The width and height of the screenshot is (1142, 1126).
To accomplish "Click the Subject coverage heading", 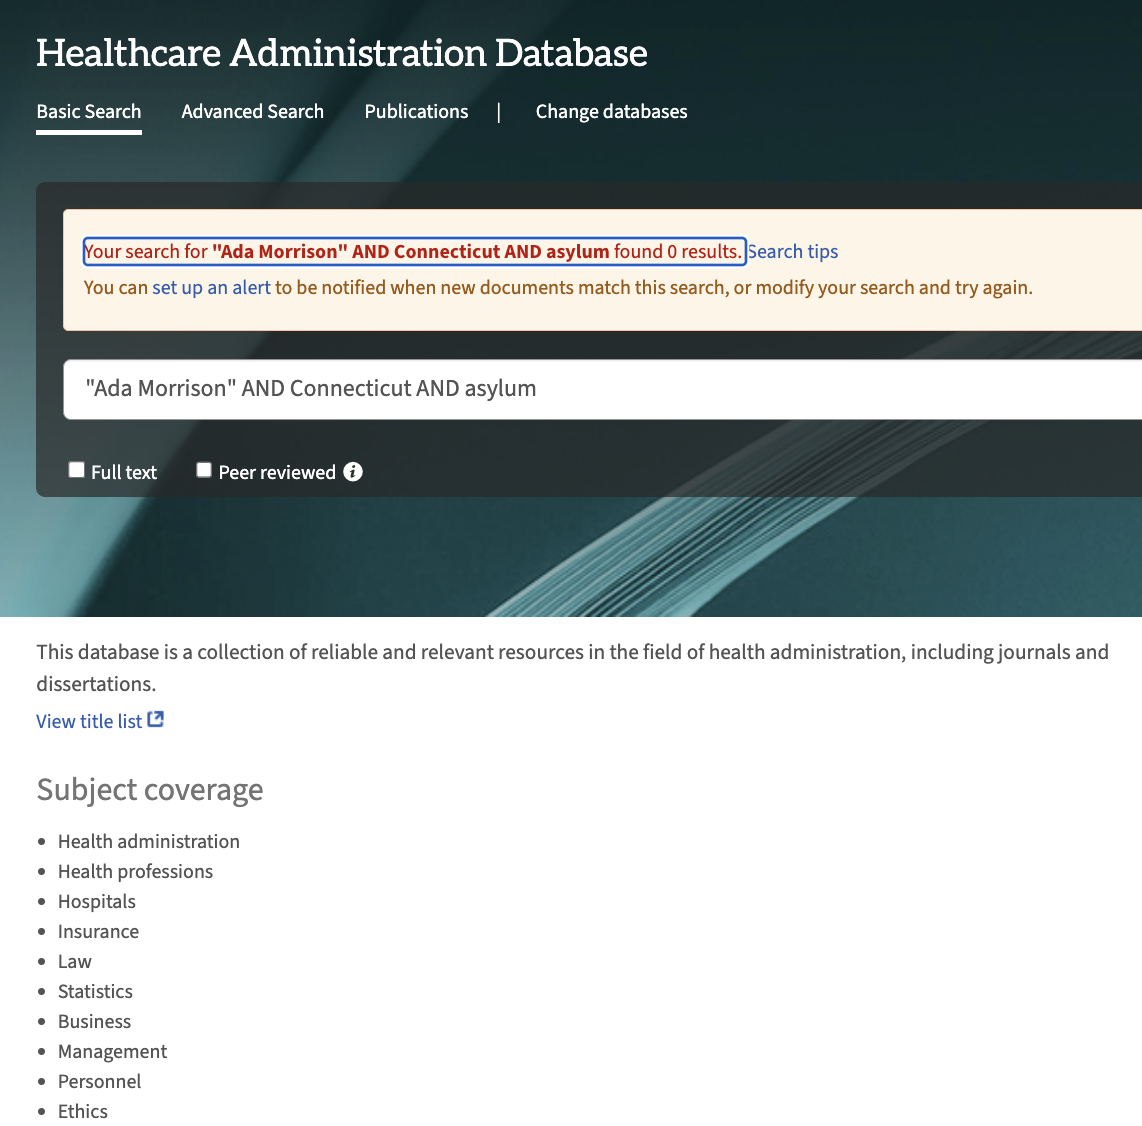I will click(x=150, y=790).
